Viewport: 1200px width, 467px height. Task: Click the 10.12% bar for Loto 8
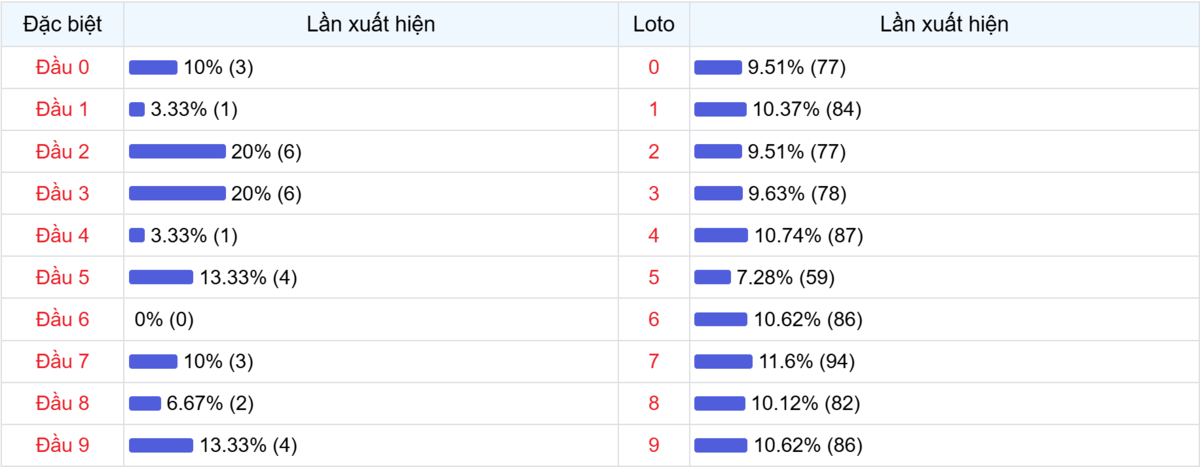[x=719, y=404]
